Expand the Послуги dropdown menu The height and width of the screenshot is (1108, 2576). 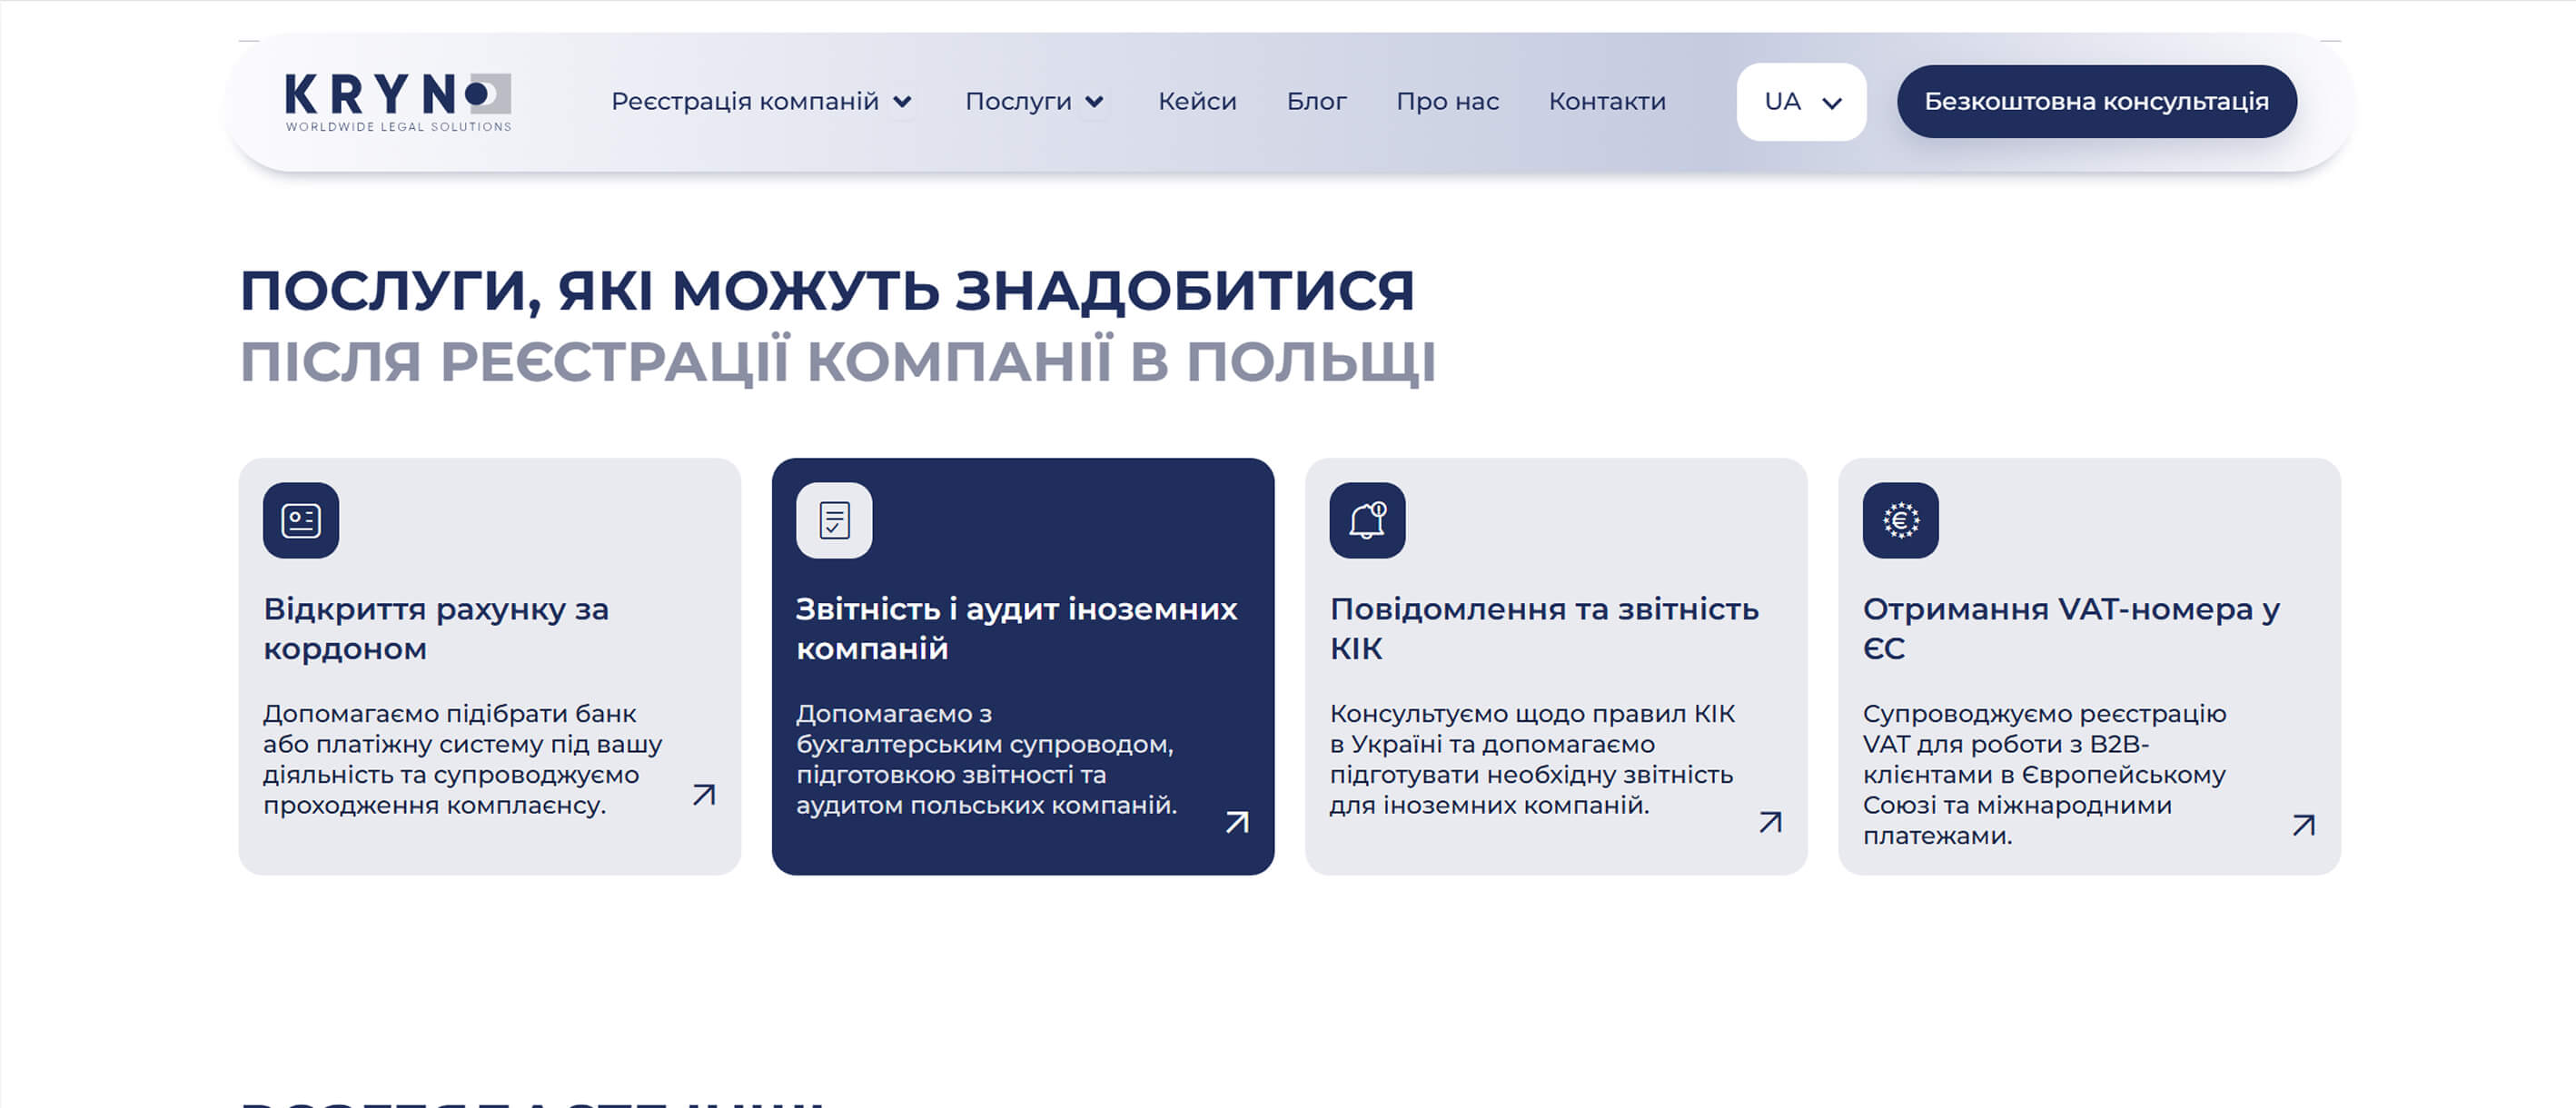click(x=1035, y=102)
